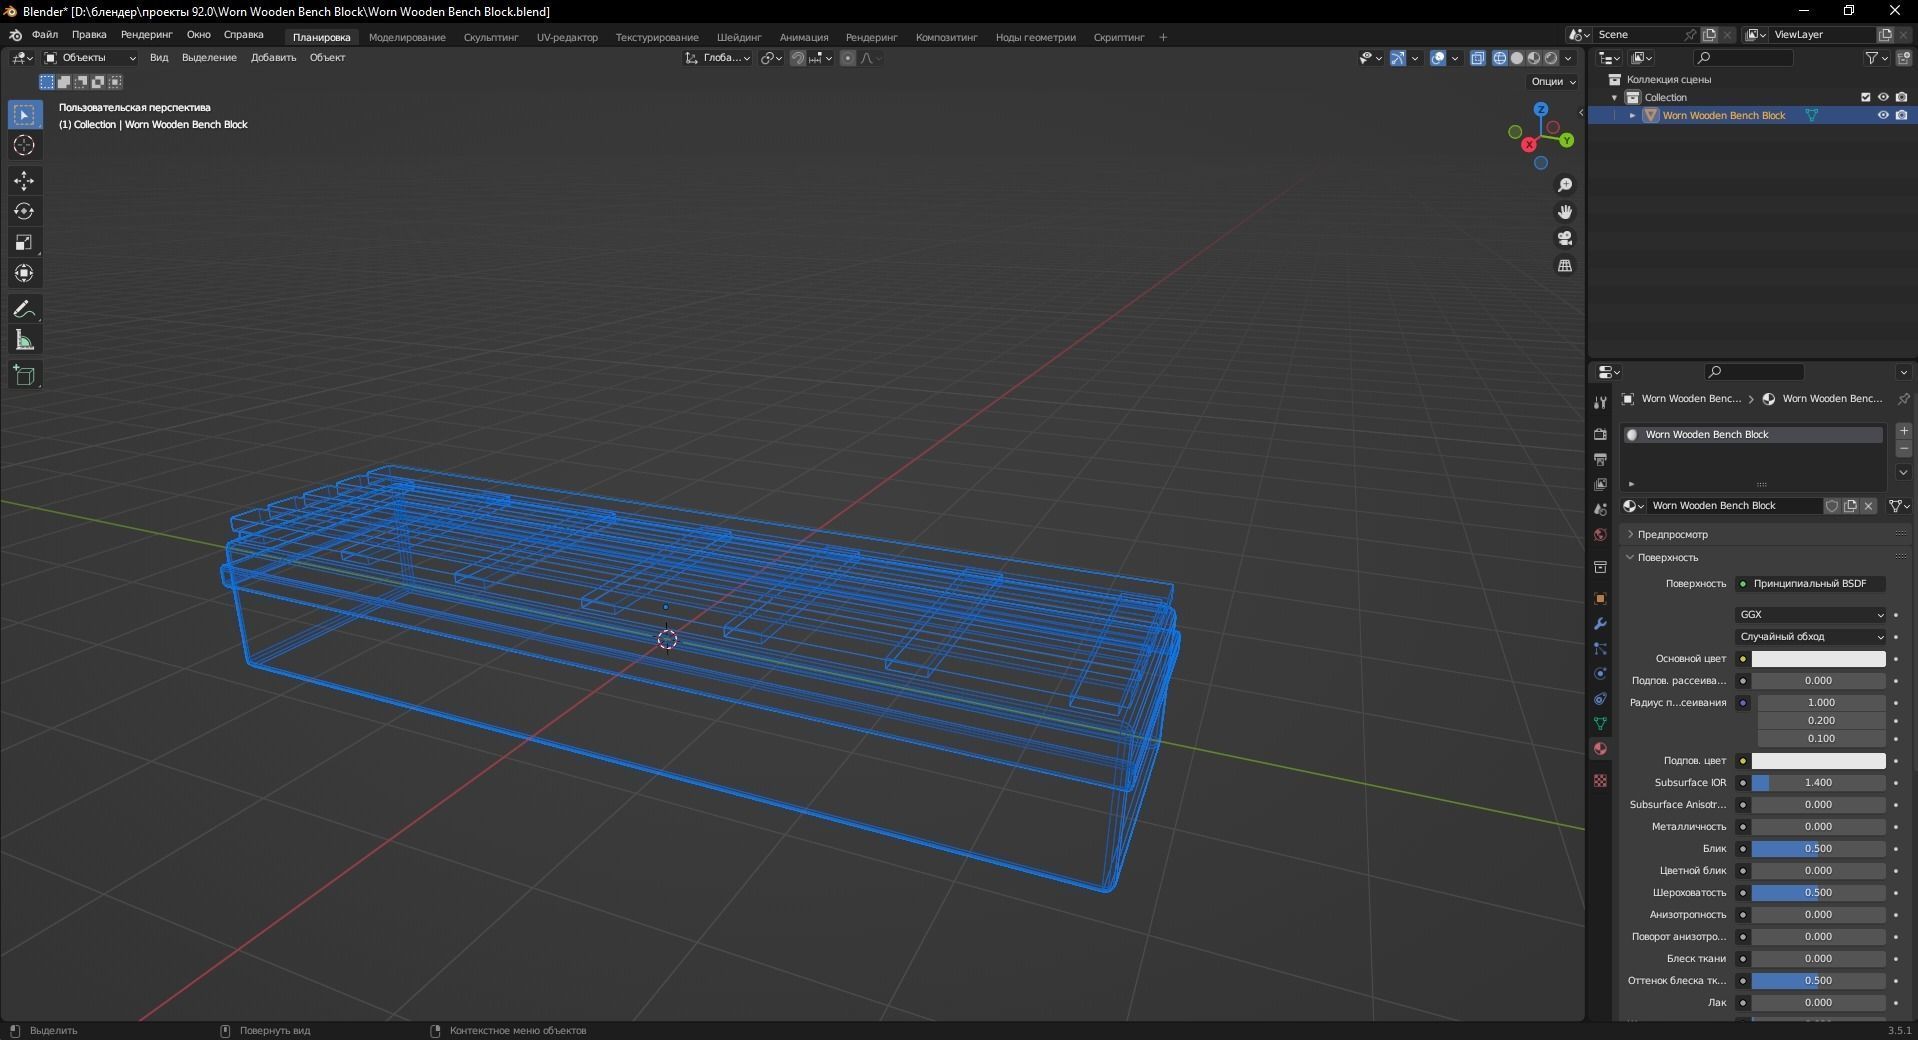1918x1040 pixels.
Task: Open the Object properties tab
Action: point(1600,598)
